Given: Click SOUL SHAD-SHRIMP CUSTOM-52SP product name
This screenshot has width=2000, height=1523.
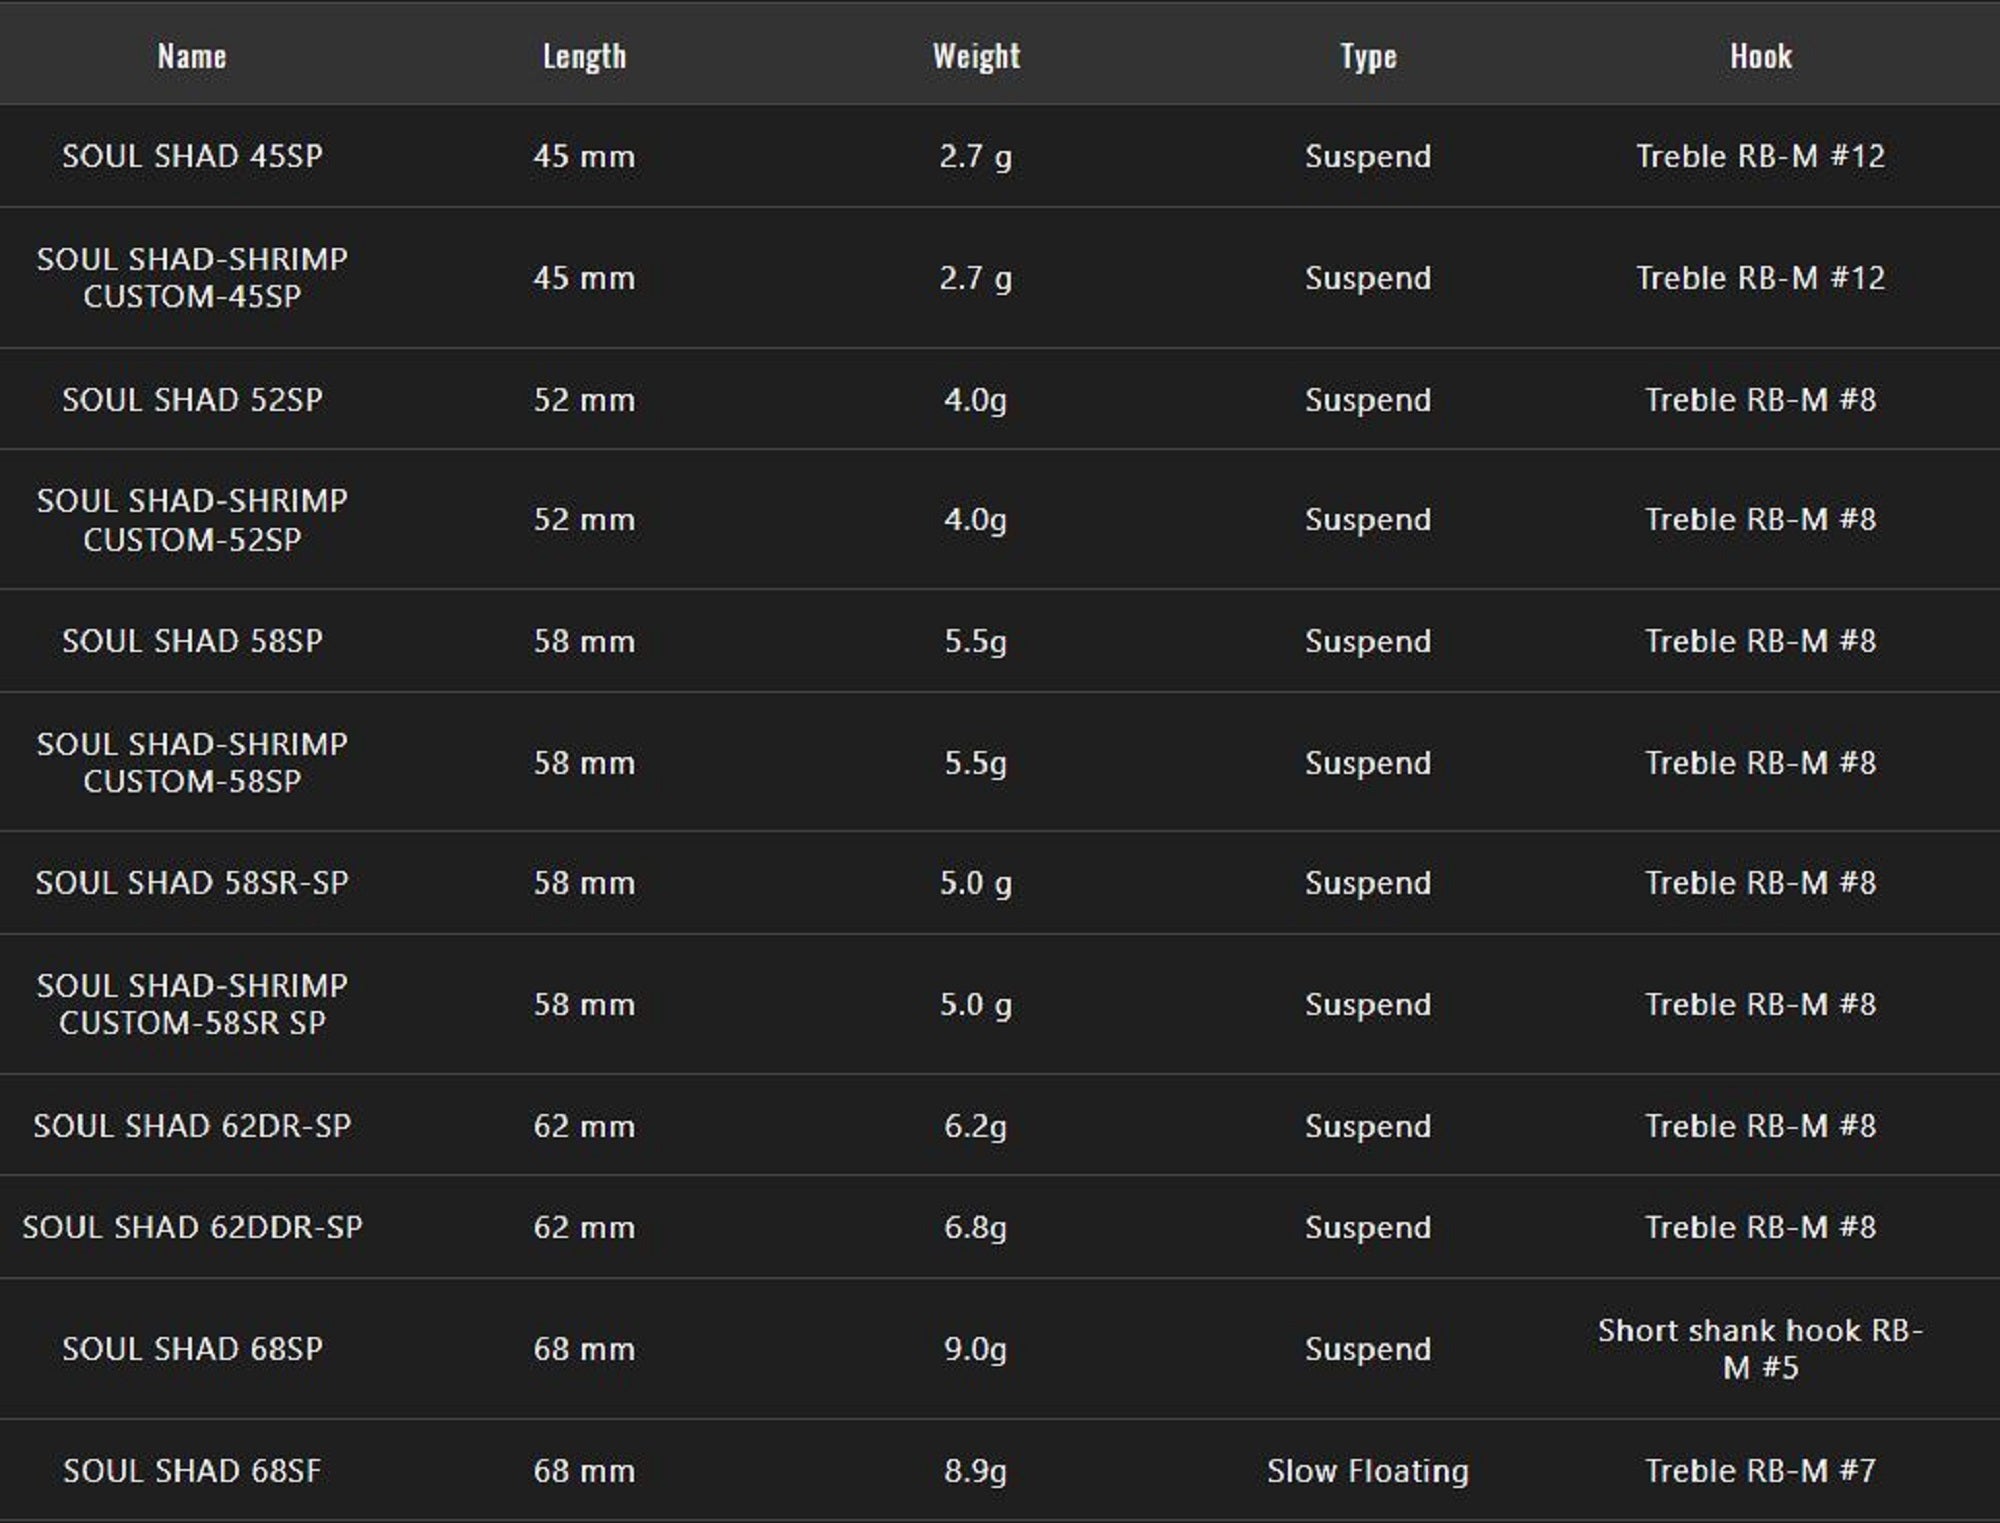Looking at the screenshot, I should (192, 520).
